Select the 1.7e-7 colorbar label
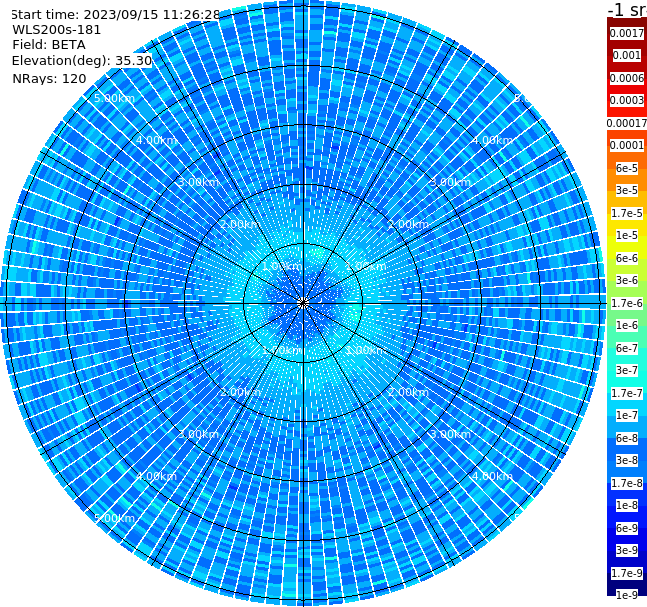 (627, 393)
